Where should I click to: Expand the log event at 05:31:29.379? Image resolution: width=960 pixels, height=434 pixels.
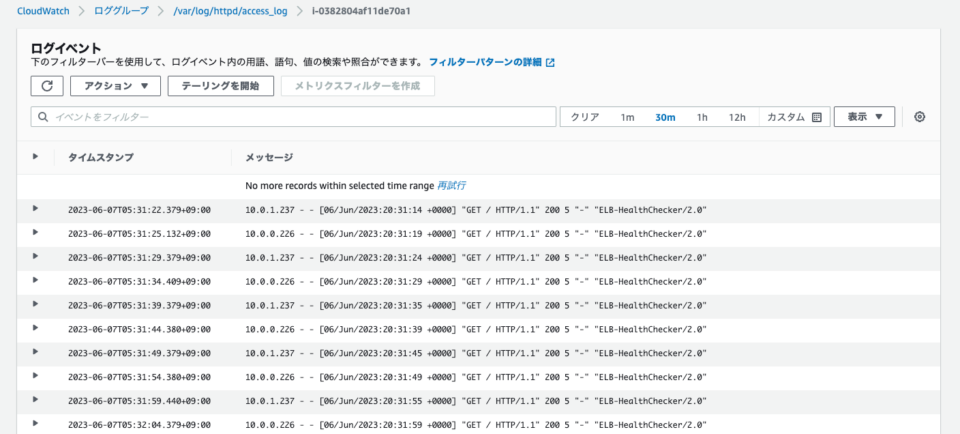point(36,257)
